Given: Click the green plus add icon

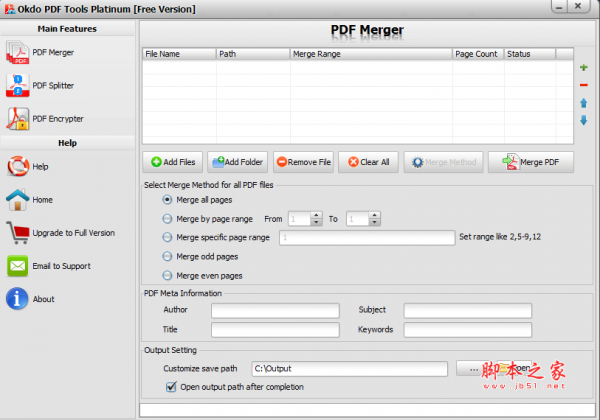Looking at the screenshot, I should 584,68.
